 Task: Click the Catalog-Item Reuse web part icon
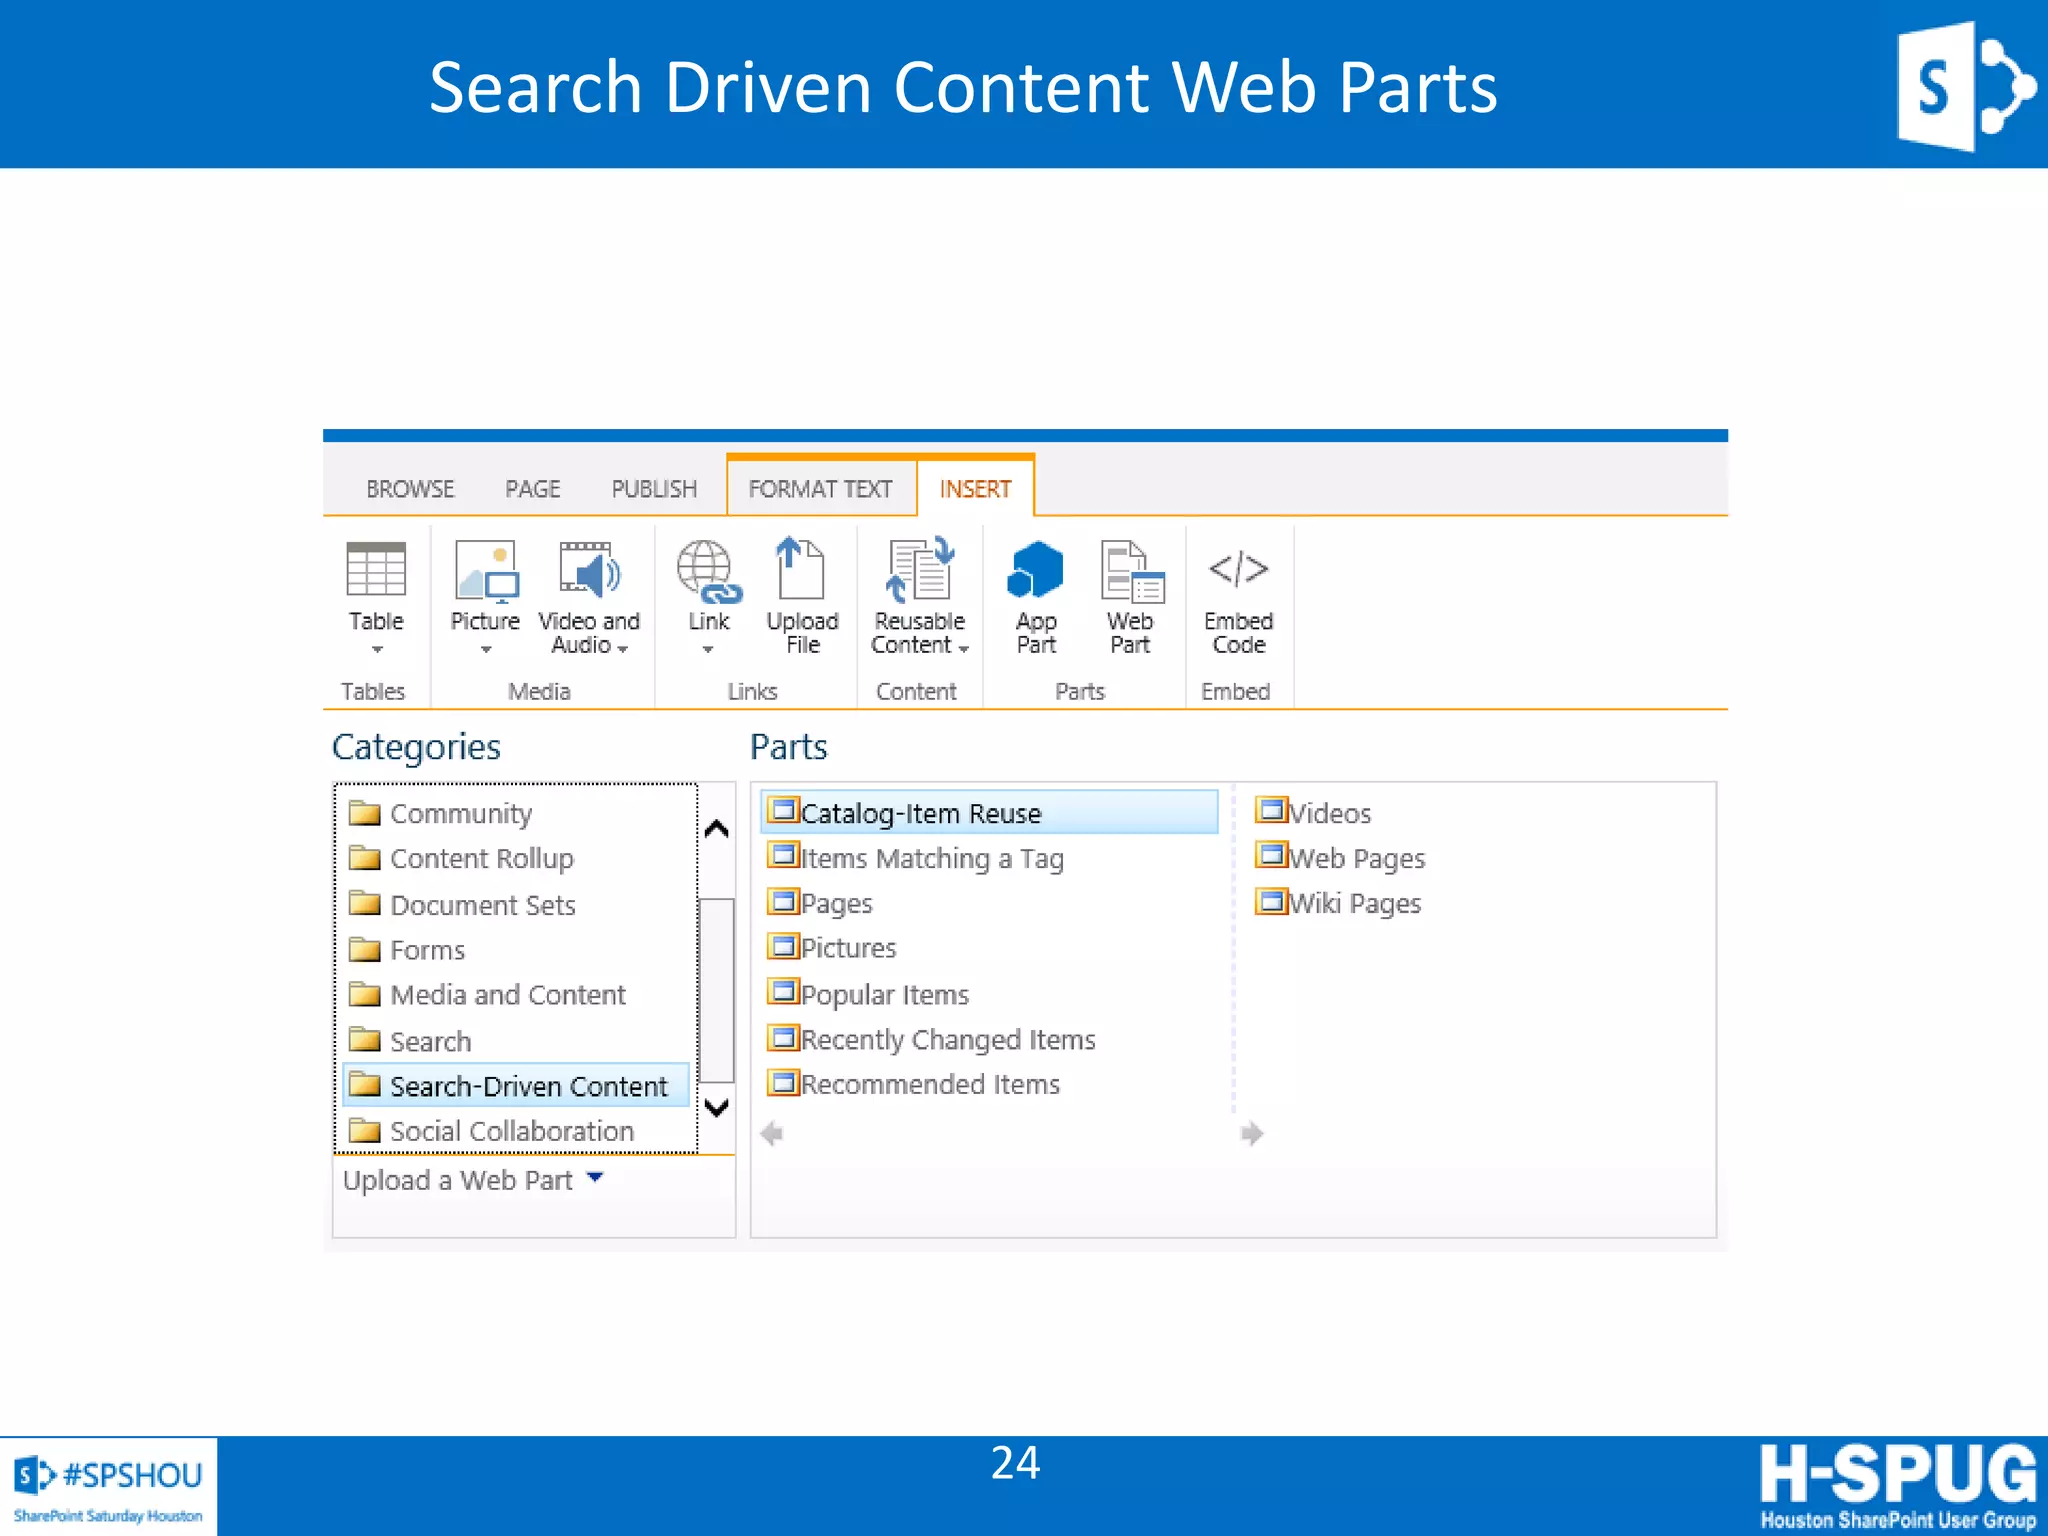tap(783, 809)
